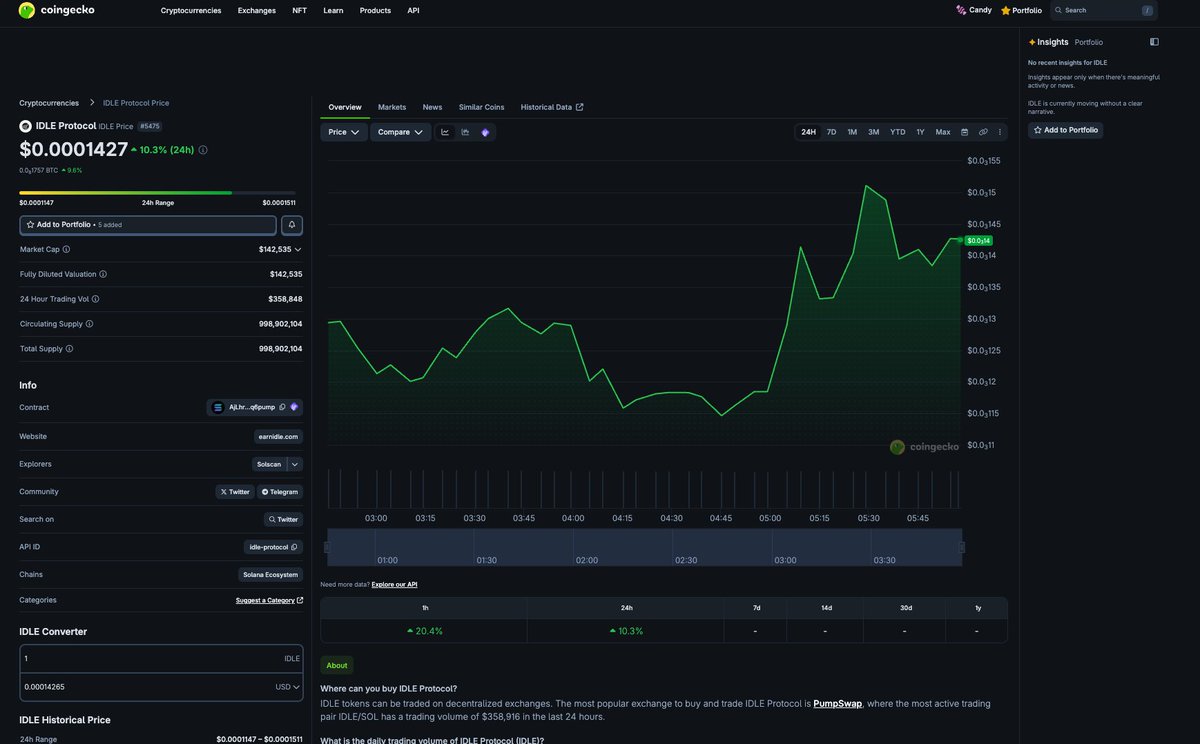Toggle the Insights sidebar panel icon
This screenshot has height=744, width=1200.
1154,42
